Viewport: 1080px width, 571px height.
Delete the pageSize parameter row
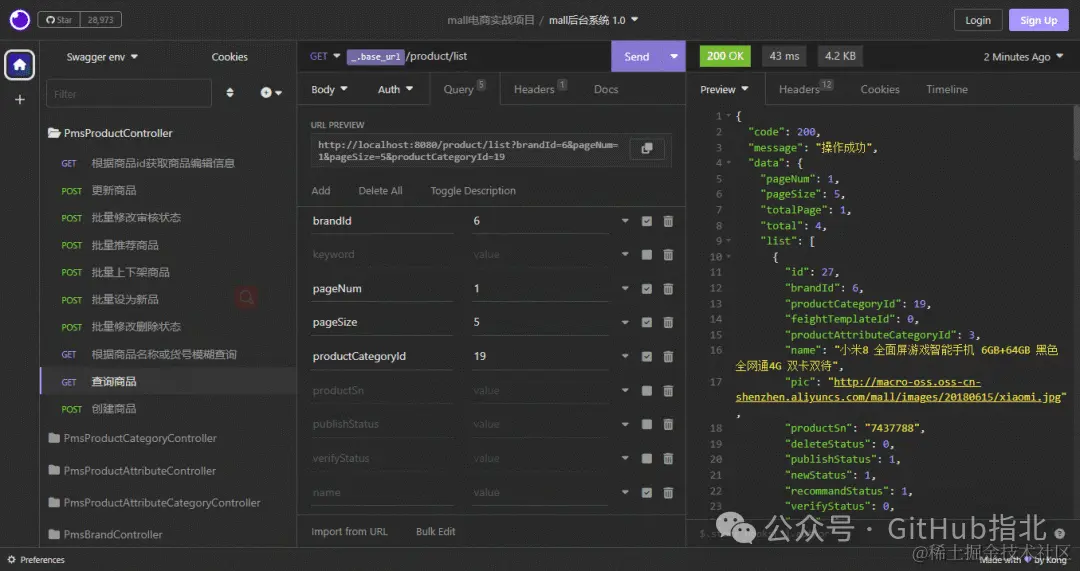[x=668, y=322]
